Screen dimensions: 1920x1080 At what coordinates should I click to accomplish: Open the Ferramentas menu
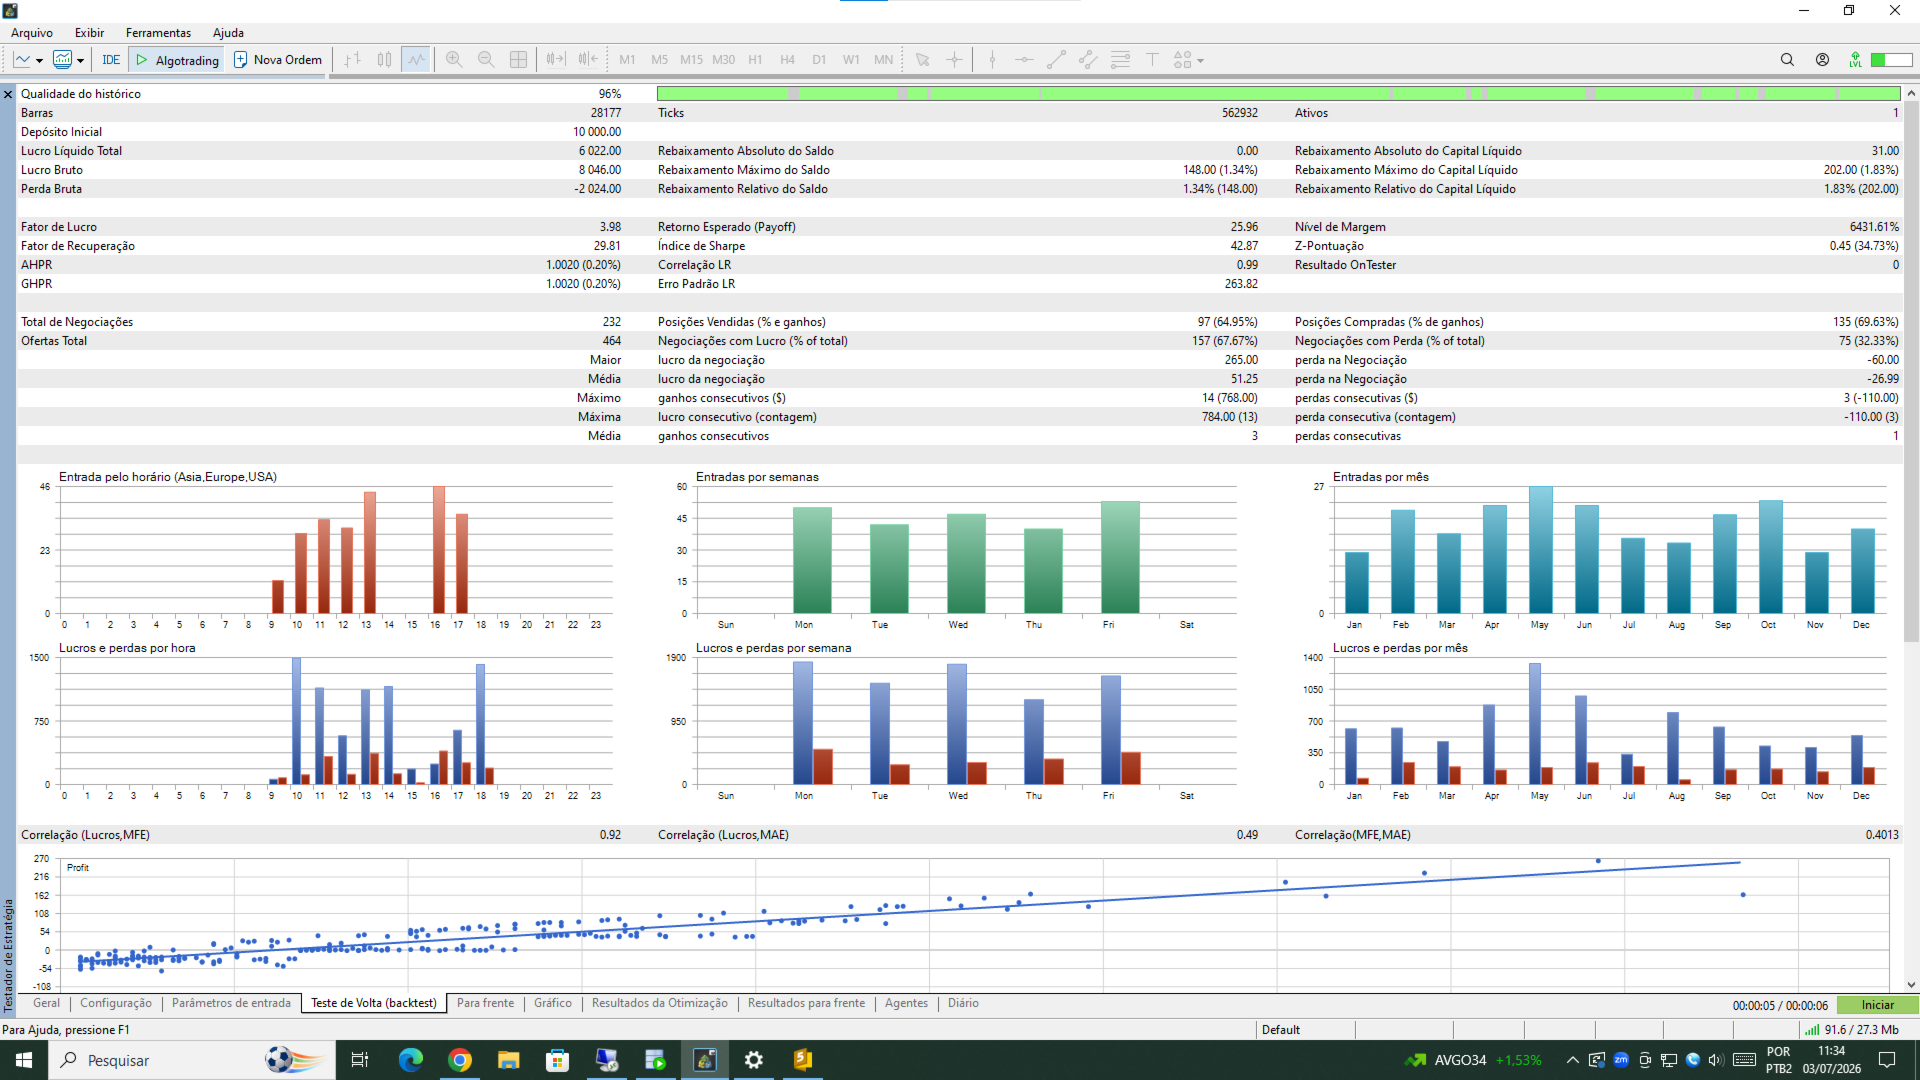pos(158,33)
